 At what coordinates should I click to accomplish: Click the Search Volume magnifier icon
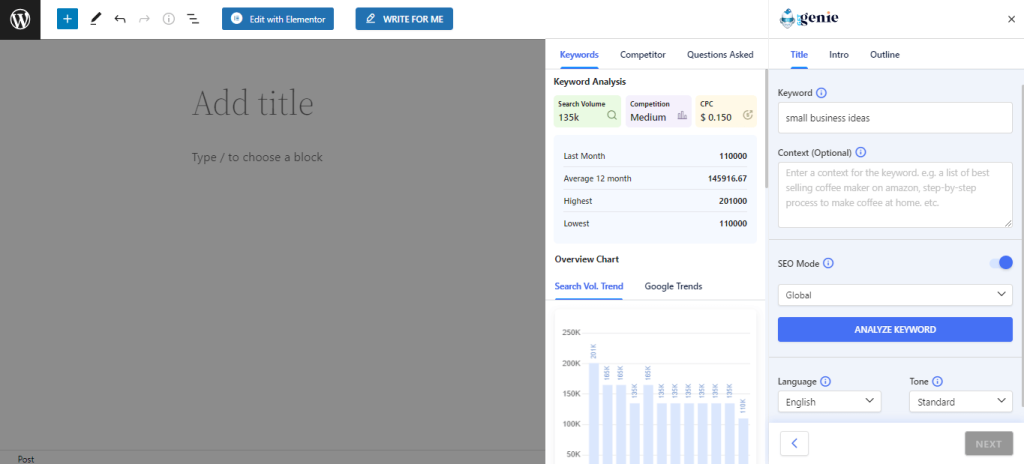tap(612, 115)
